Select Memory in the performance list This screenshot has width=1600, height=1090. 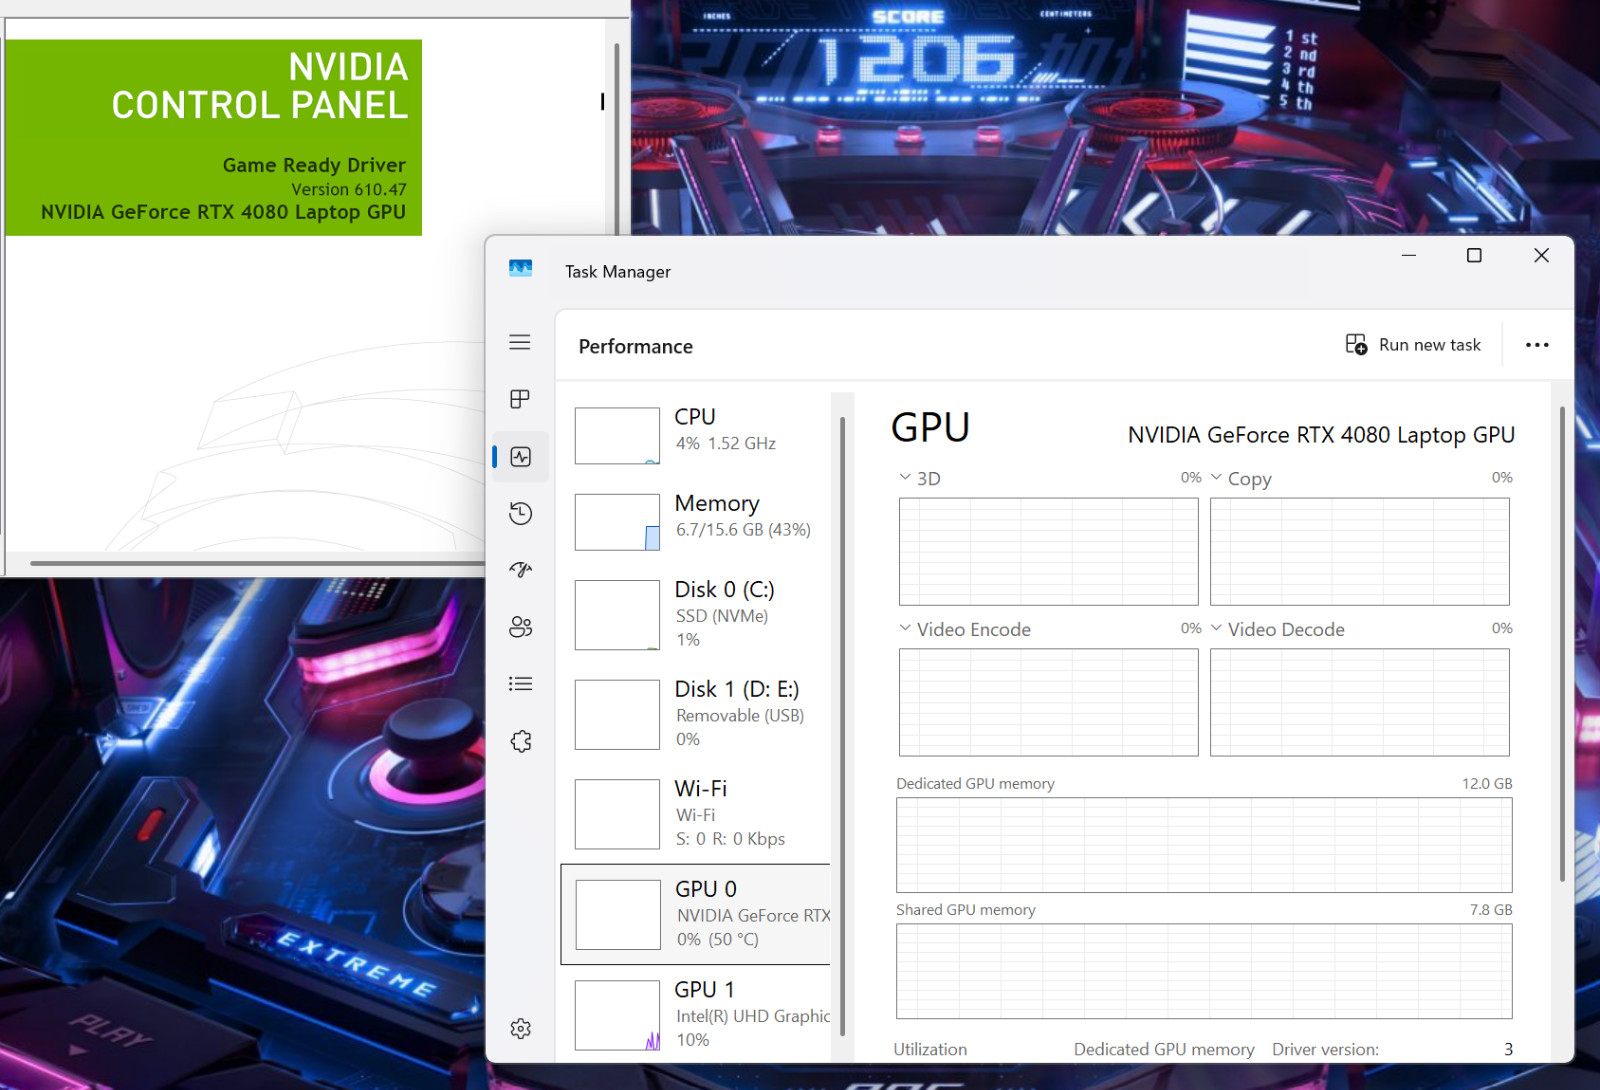point(697,520)
